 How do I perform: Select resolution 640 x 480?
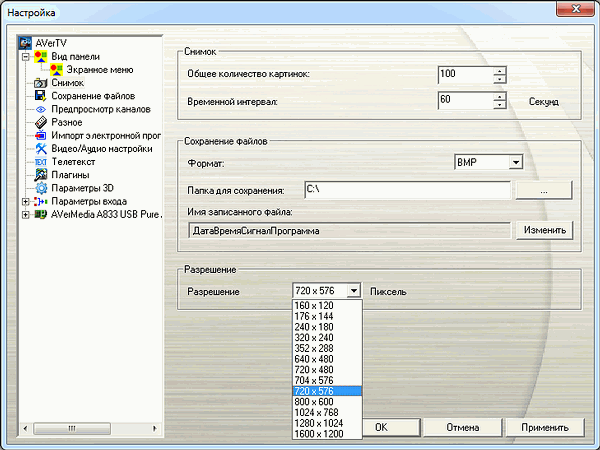327,359
